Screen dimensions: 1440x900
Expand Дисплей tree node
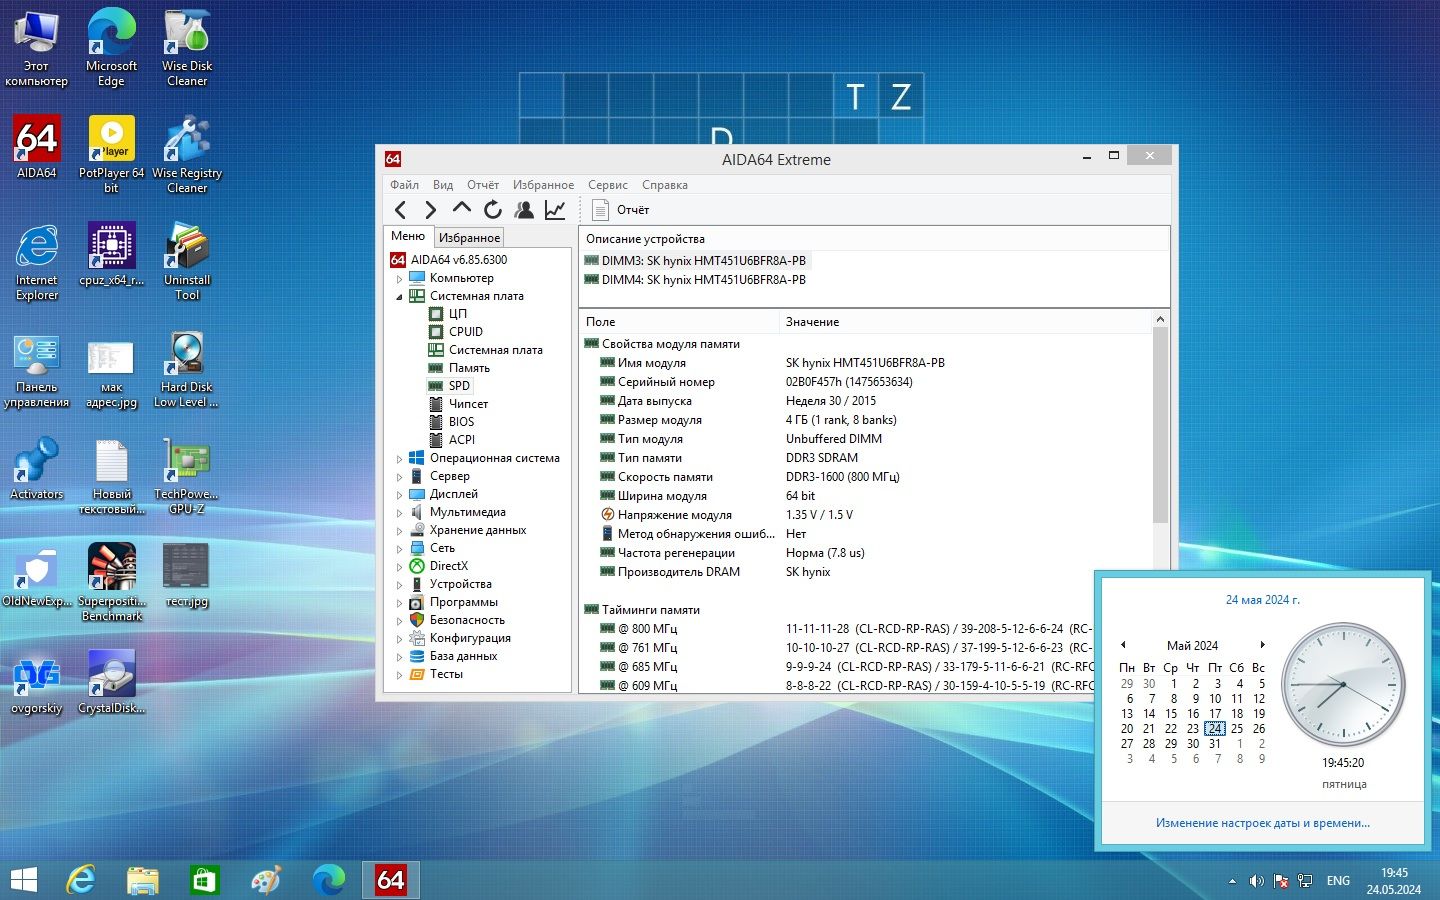(399, 495)
